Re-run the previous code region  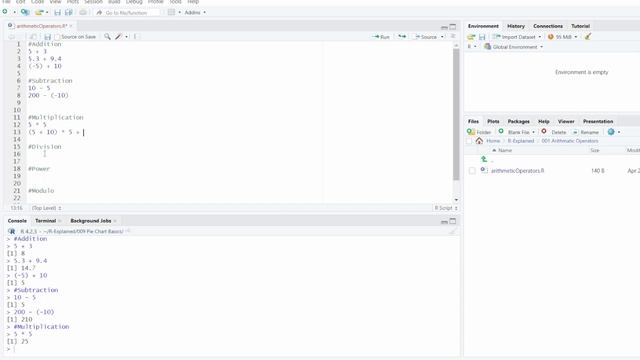point(402,37)
